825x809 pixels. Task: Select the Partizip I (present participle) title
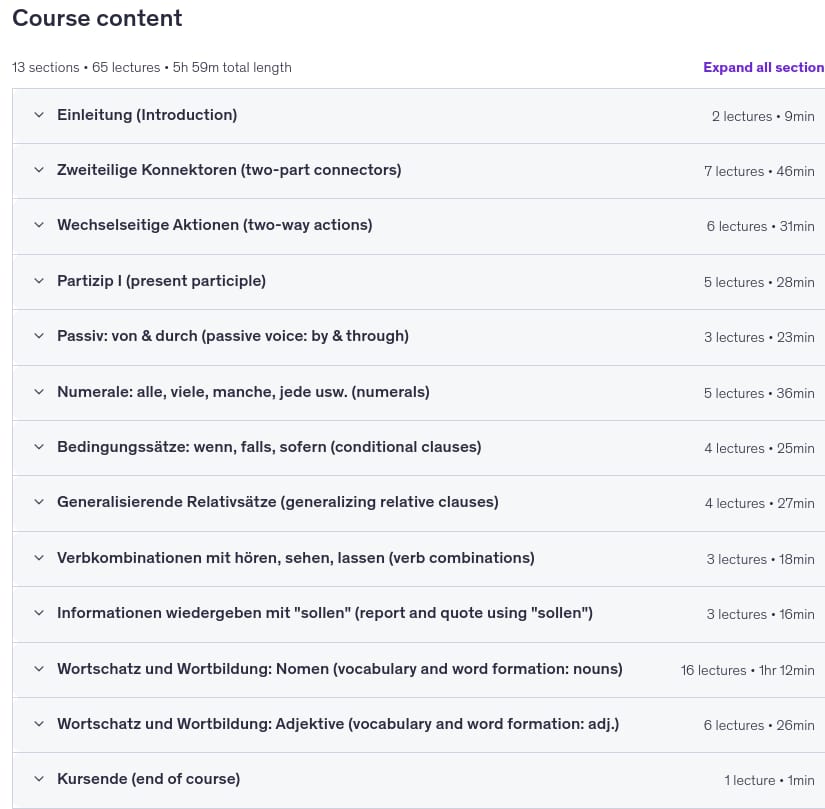point(161,281)
